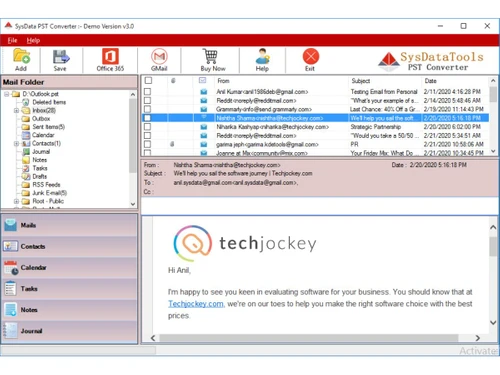This screenshot has width=500, height=375.
Task: Select the Notes section button
Action: [x=69, y=310]
